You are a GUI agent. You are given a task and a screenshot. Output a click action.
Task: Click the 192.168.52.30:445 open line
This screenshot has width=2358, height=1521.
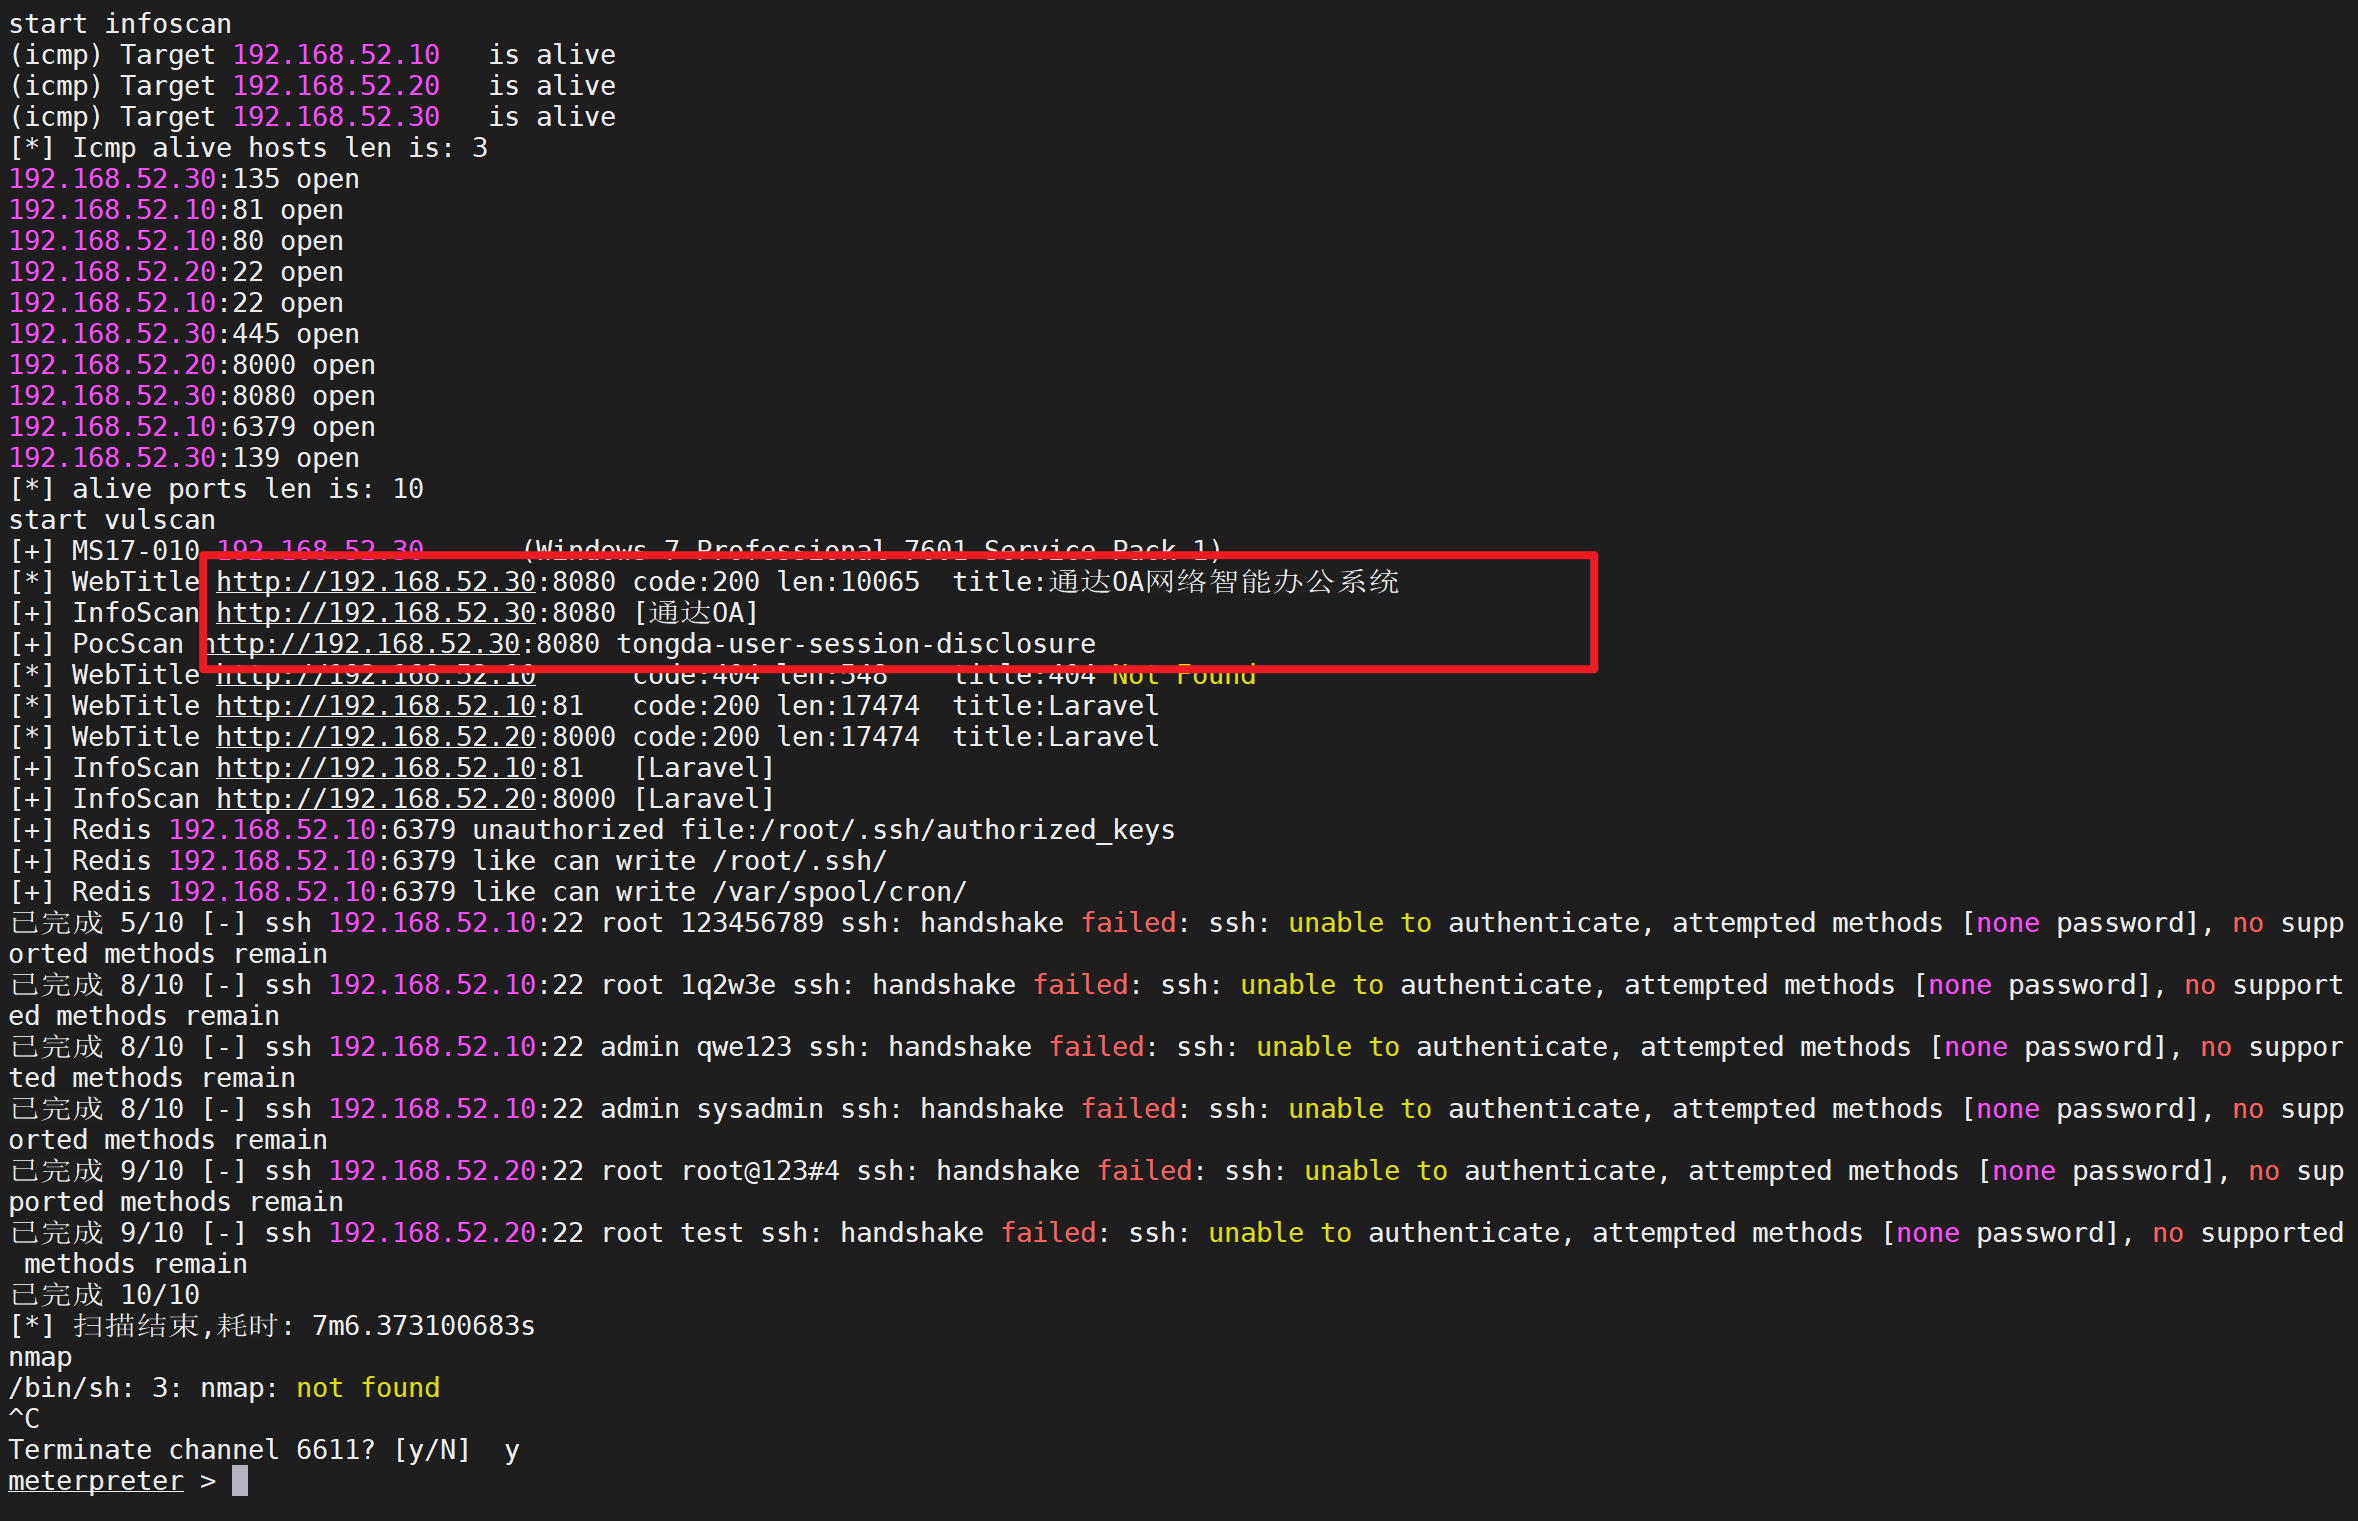pyautogui.click(x=184, y=334)
